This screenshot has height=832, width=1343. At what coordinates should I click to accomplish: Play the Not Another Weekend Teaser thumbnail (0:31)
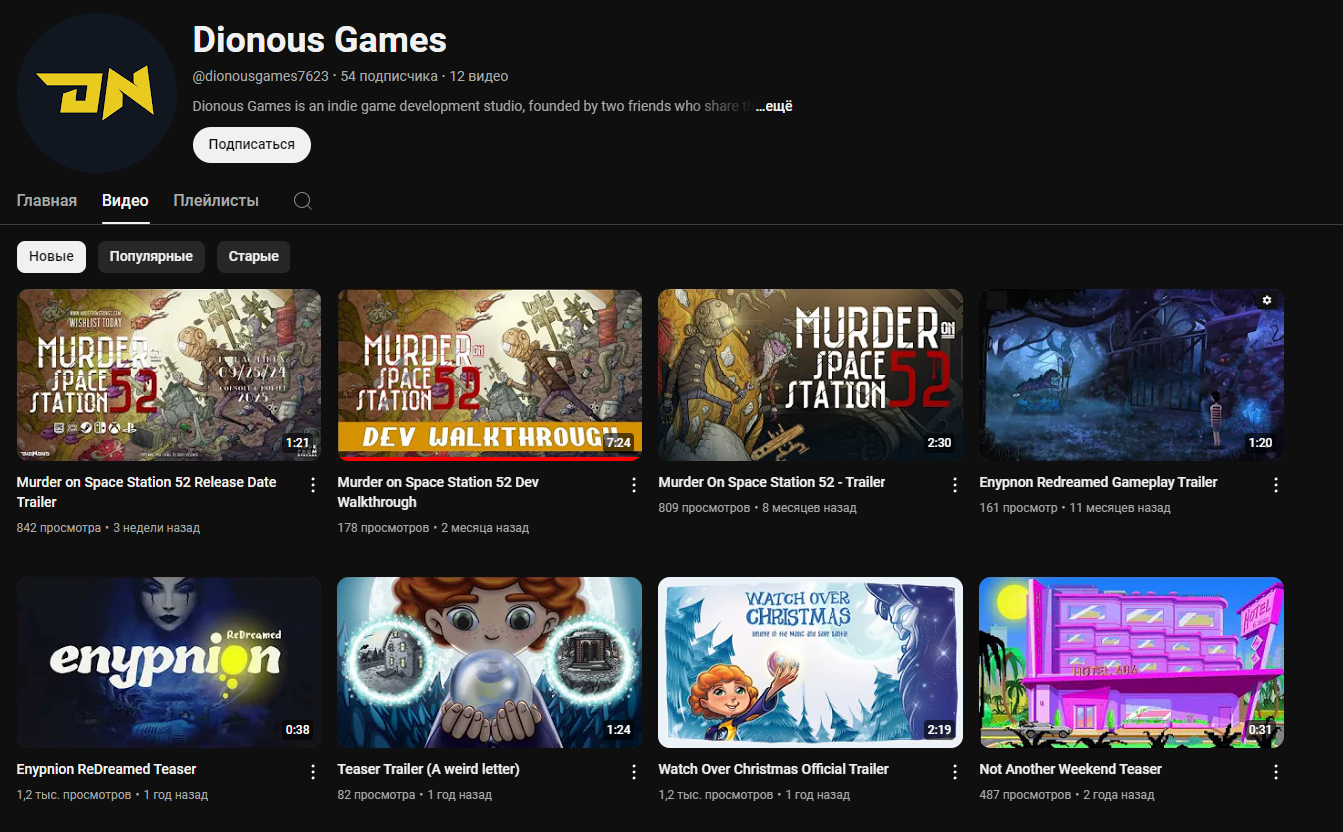(1132, 662)
